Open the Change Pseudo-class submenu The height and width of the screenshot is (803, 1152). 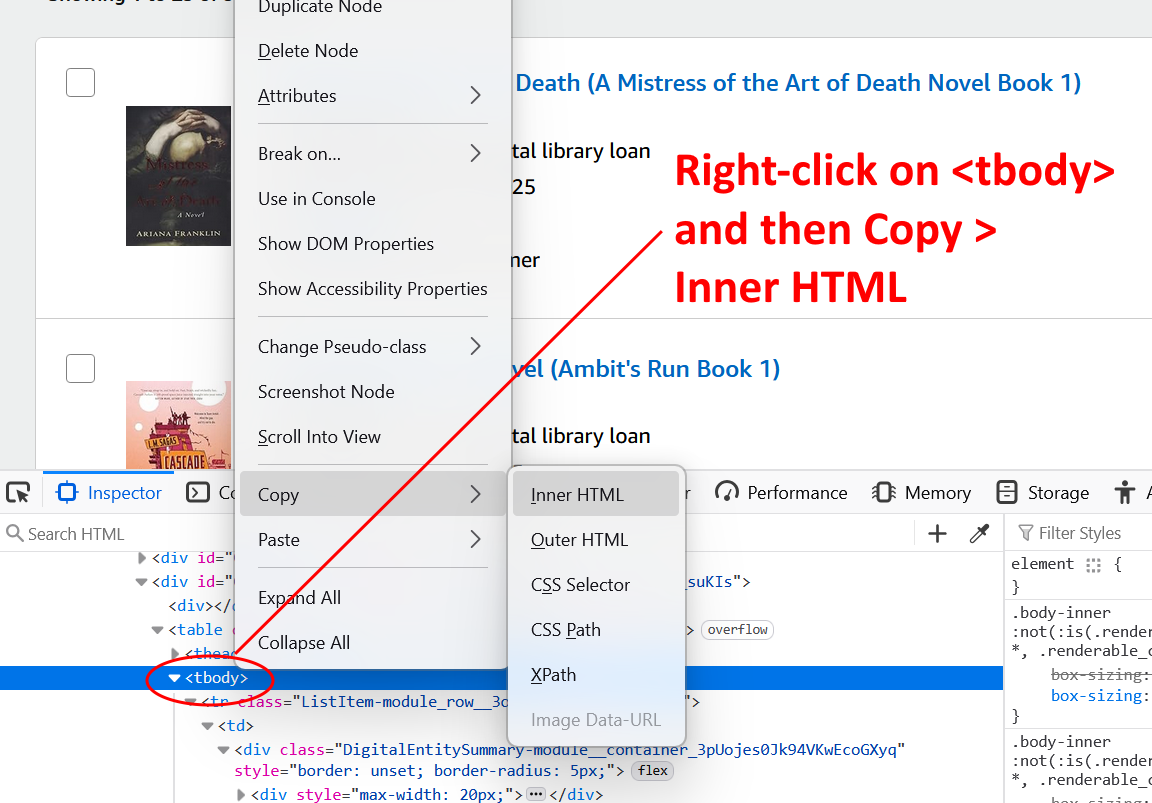373,347
